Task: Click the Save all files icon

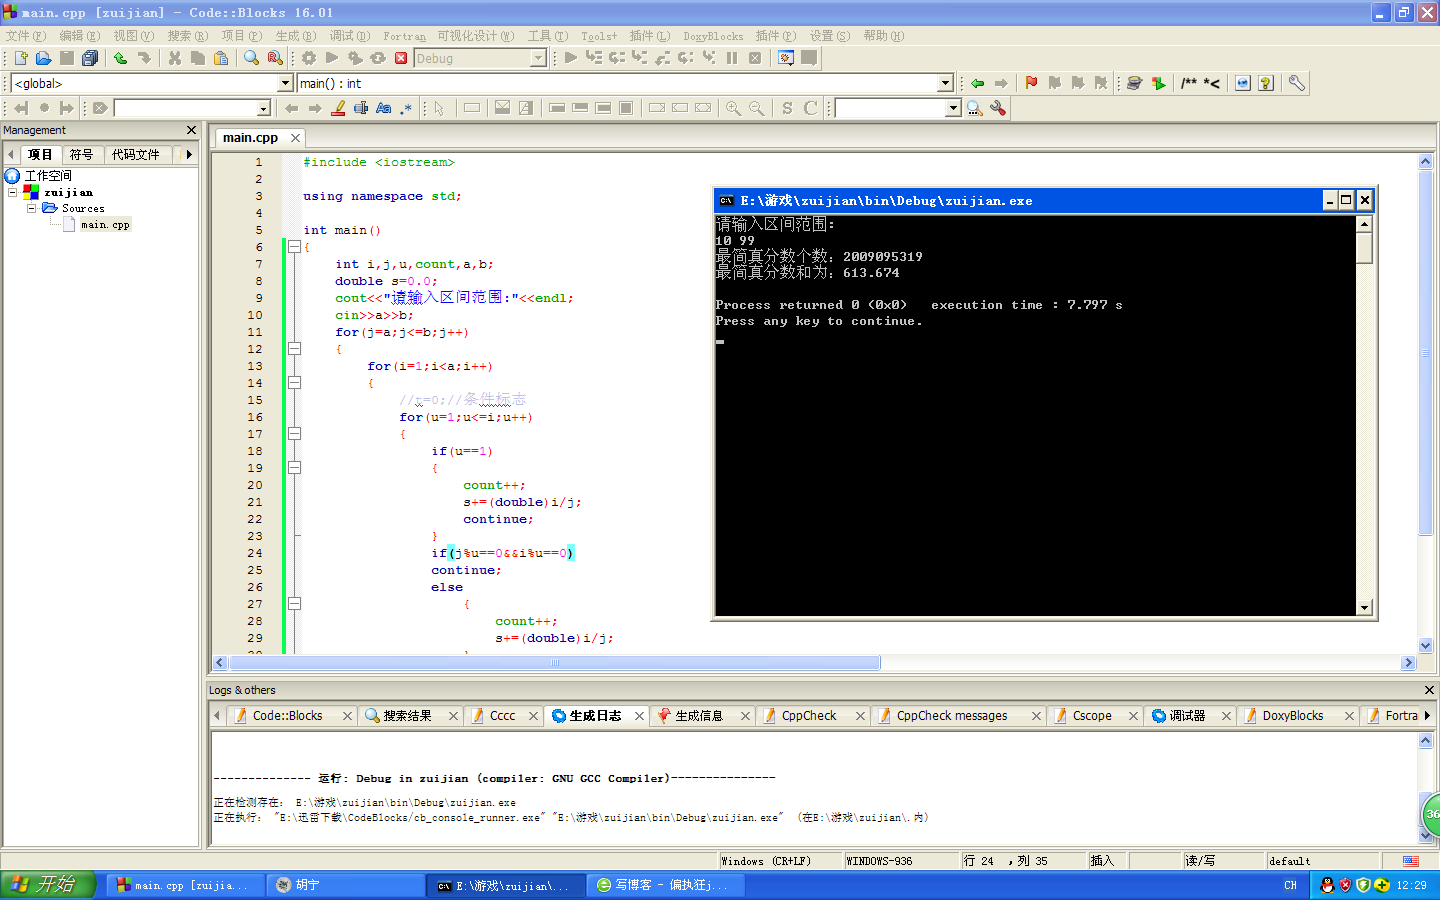Action: [90, 58]
